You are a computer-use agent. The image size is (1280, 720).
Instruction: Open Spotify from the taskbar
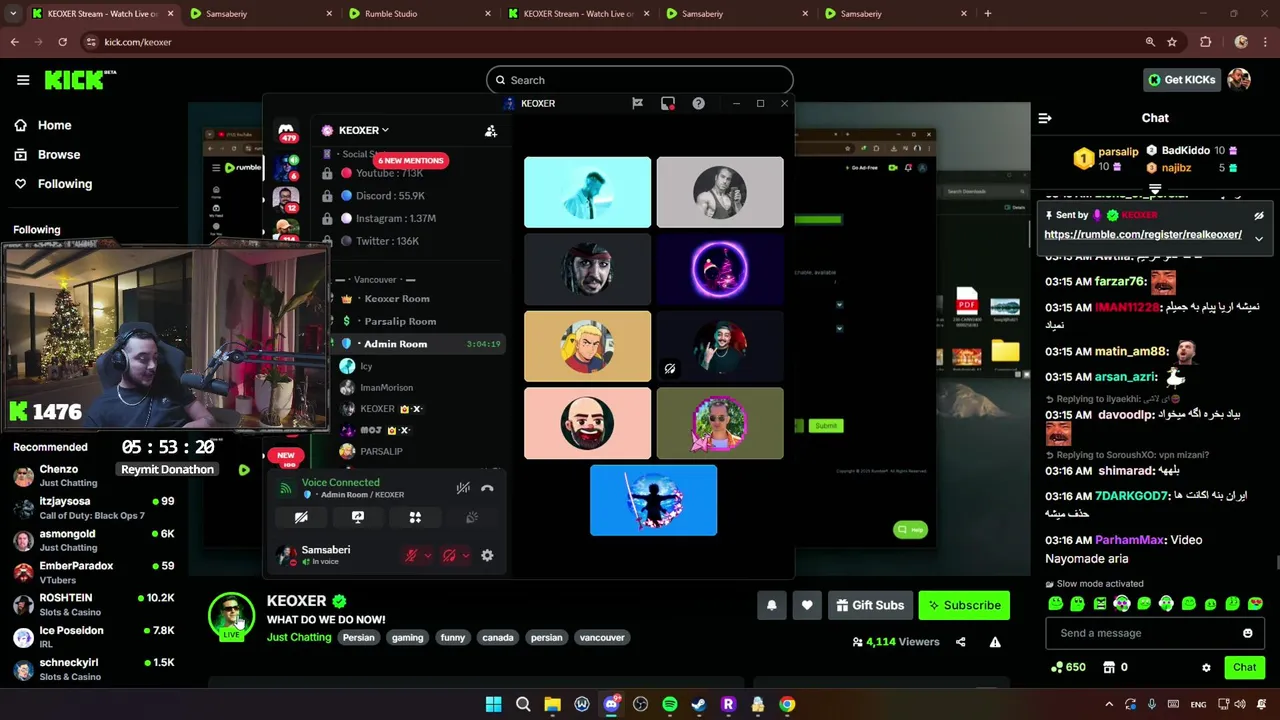tap(670, 704)
